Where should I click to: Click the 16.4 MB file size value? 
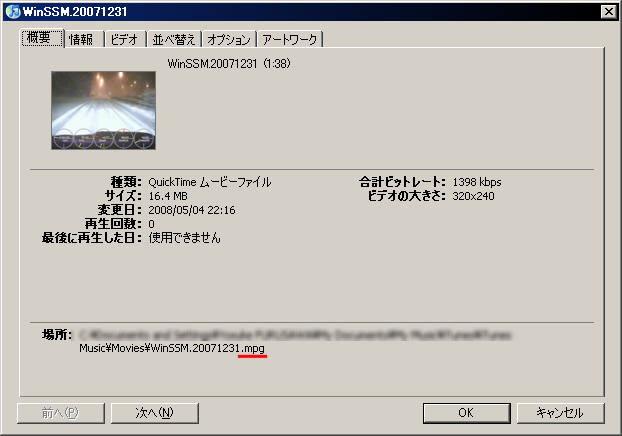[170, 196]
